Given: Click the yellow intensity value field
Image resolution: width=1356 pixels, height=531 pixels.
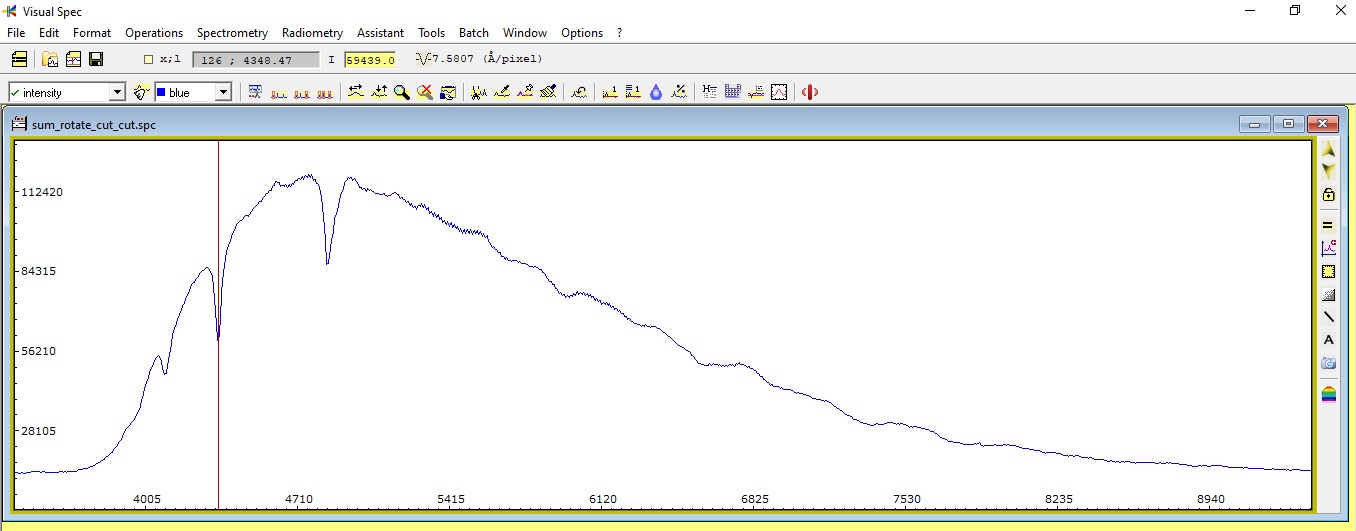Looking at the screenshot, I should pos(370,60).
